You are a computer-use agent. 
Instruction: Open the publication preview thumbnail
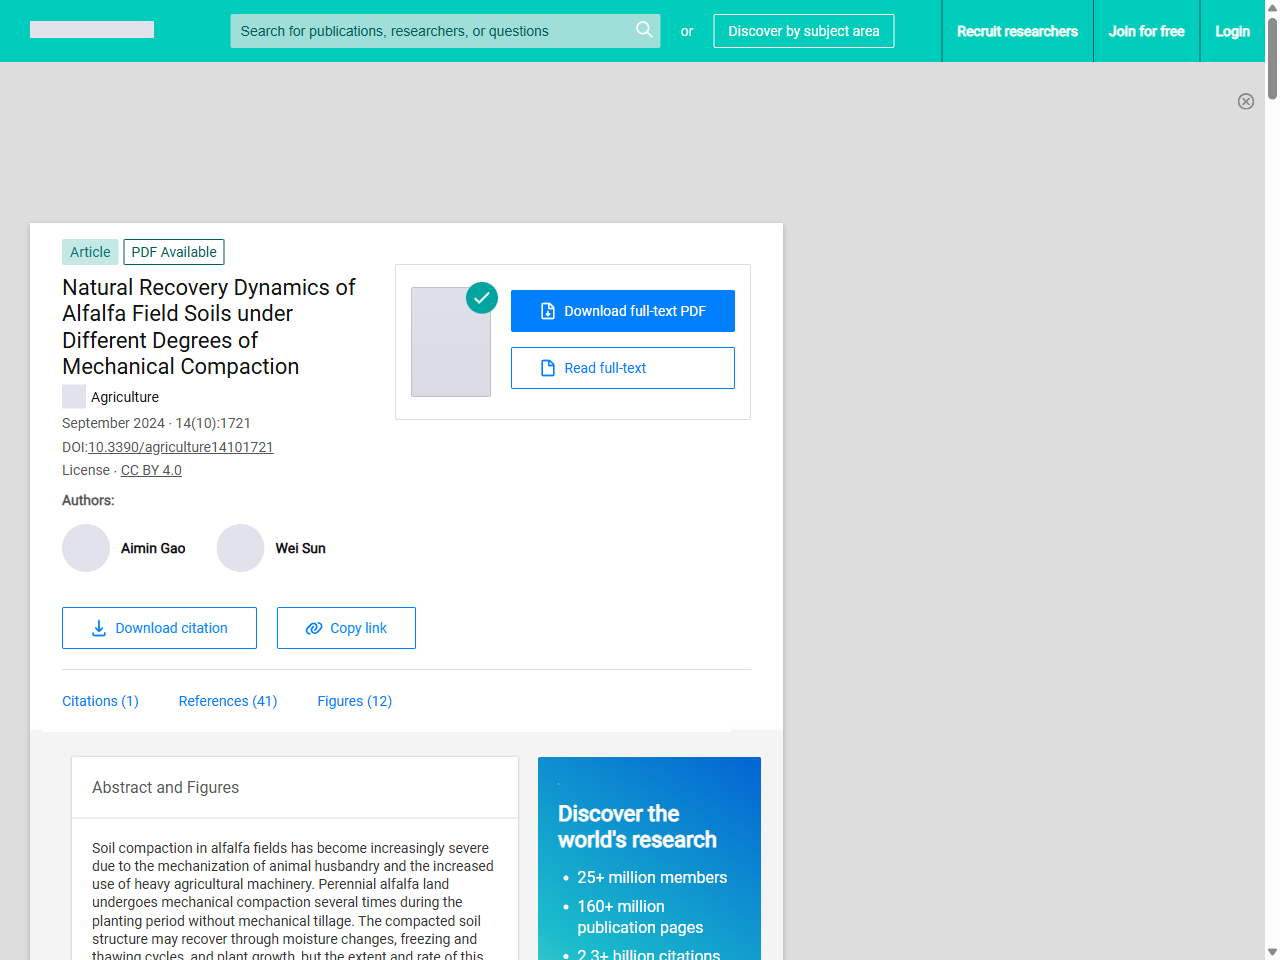pyautogui.click(x=451, y=342)
